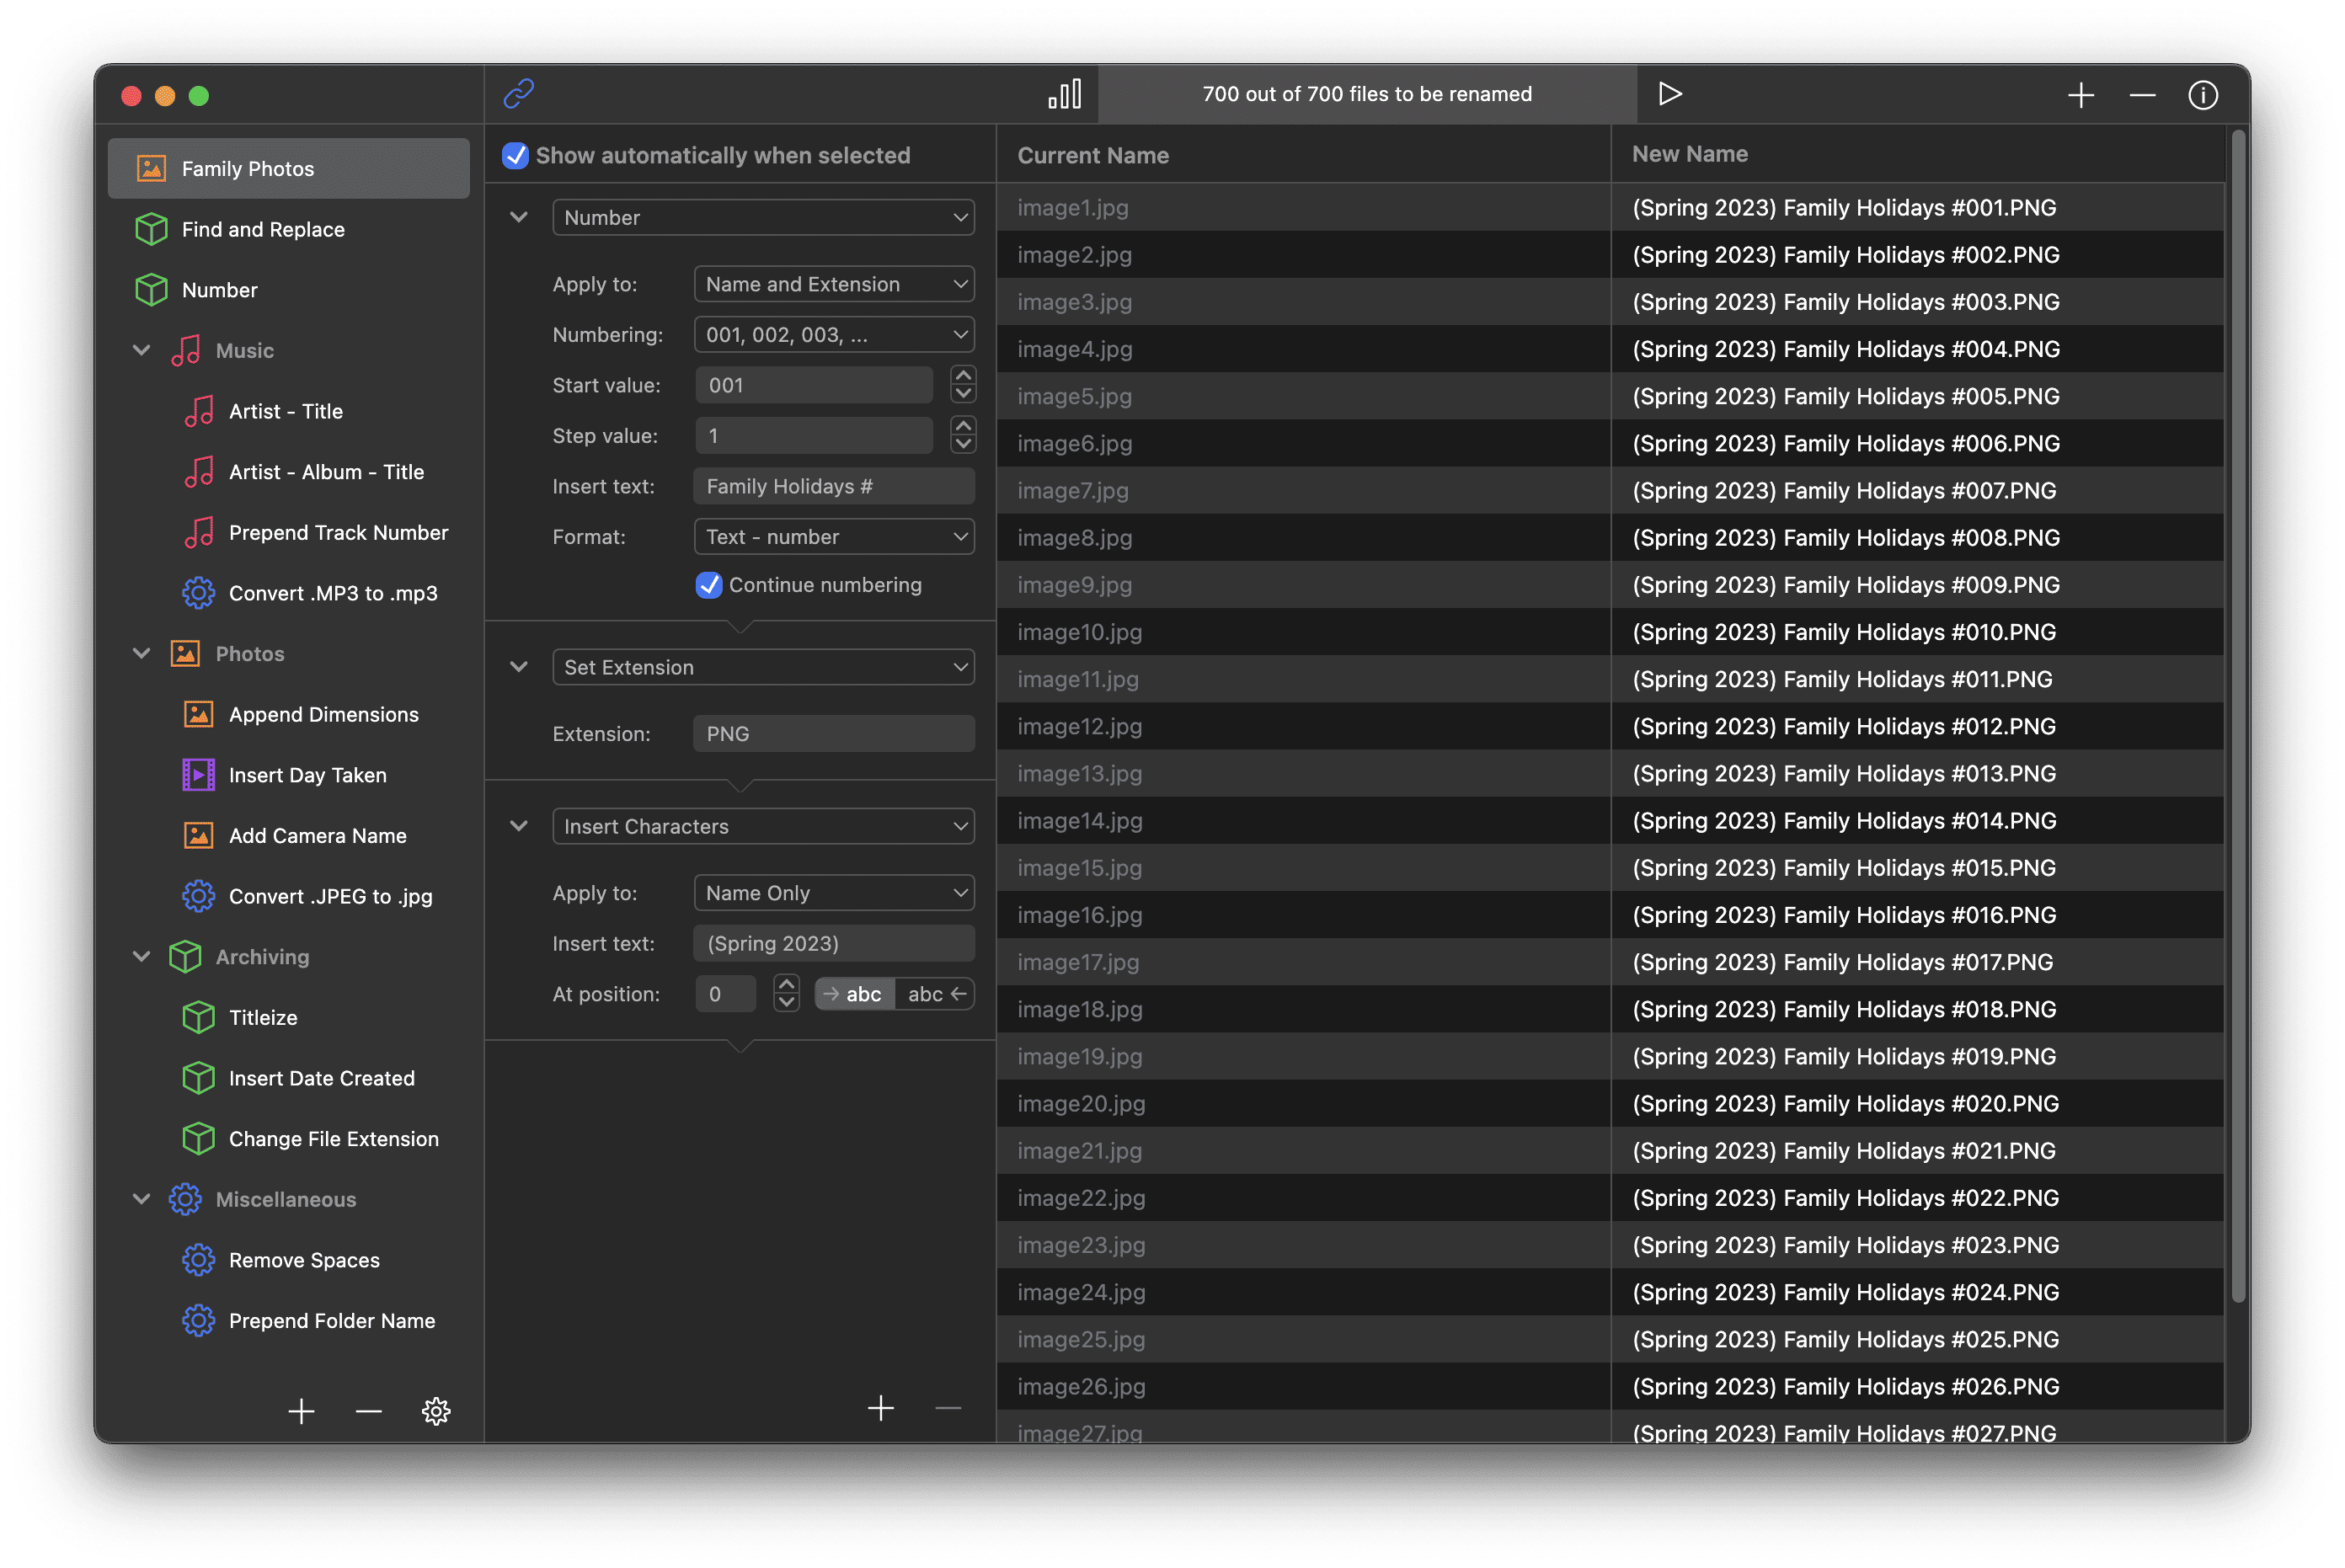Select the abc-left-arrow position toggle

tap(935, 994)
